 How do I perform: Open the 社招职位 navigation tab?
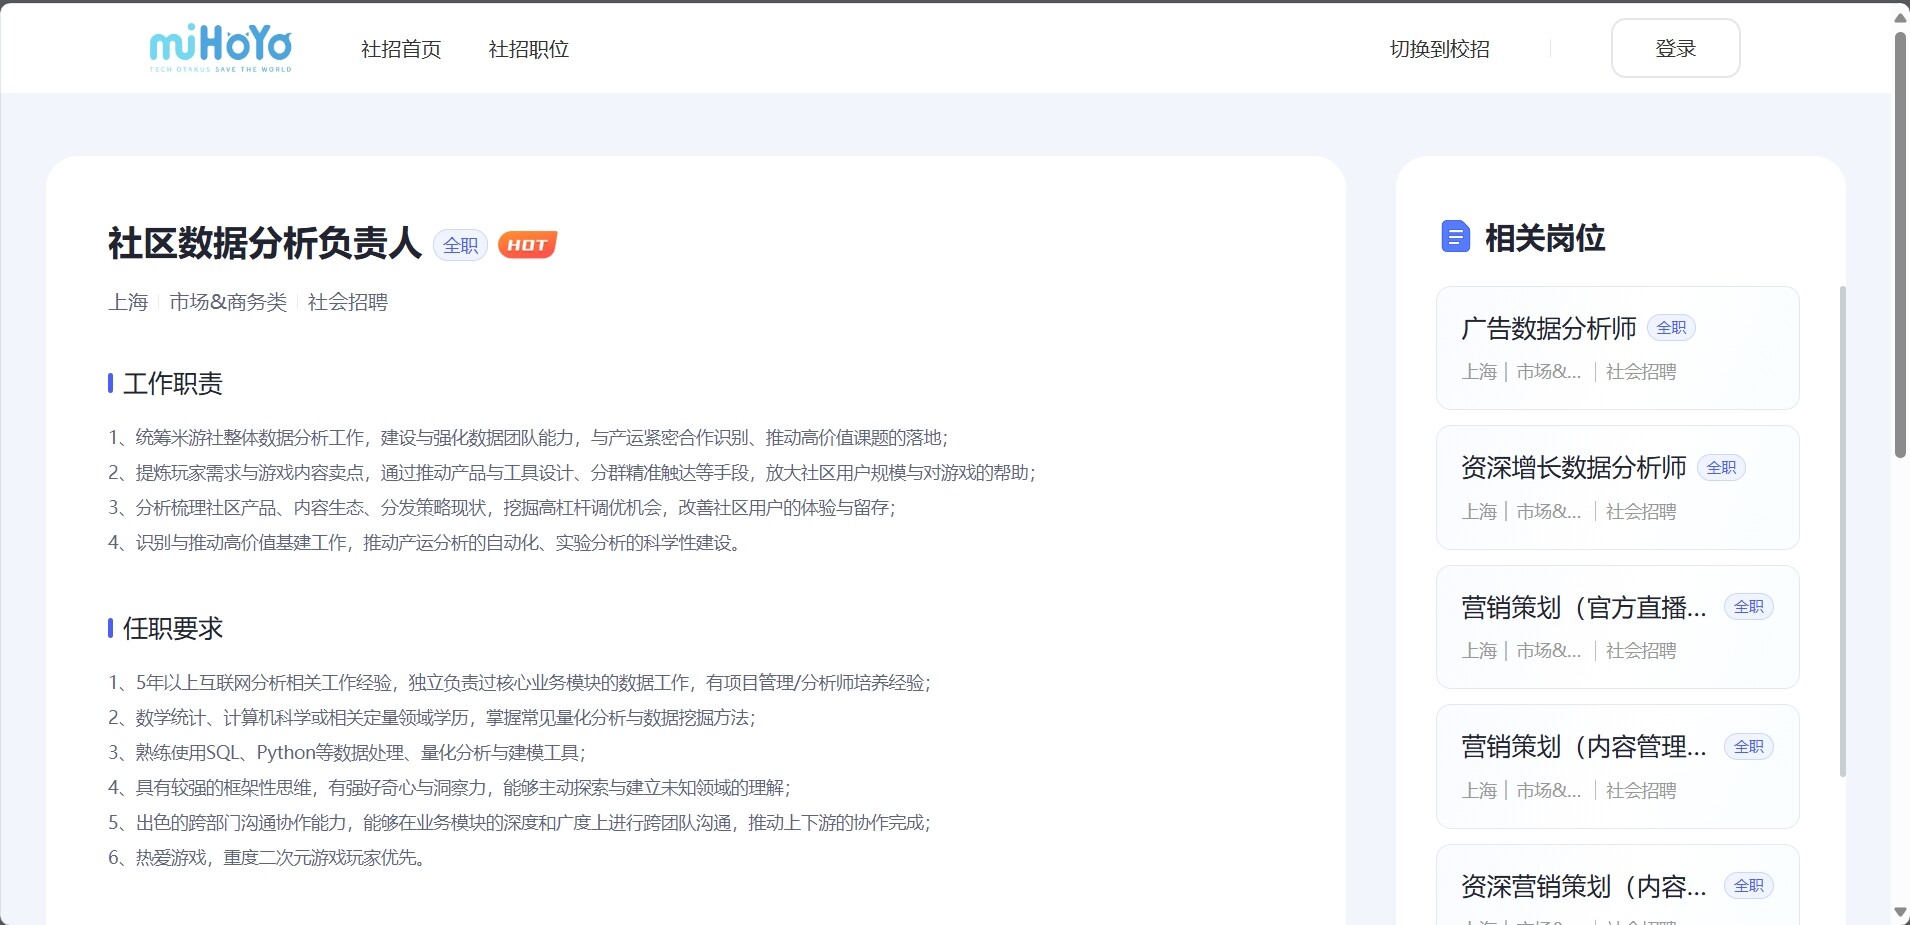(528, 49)
